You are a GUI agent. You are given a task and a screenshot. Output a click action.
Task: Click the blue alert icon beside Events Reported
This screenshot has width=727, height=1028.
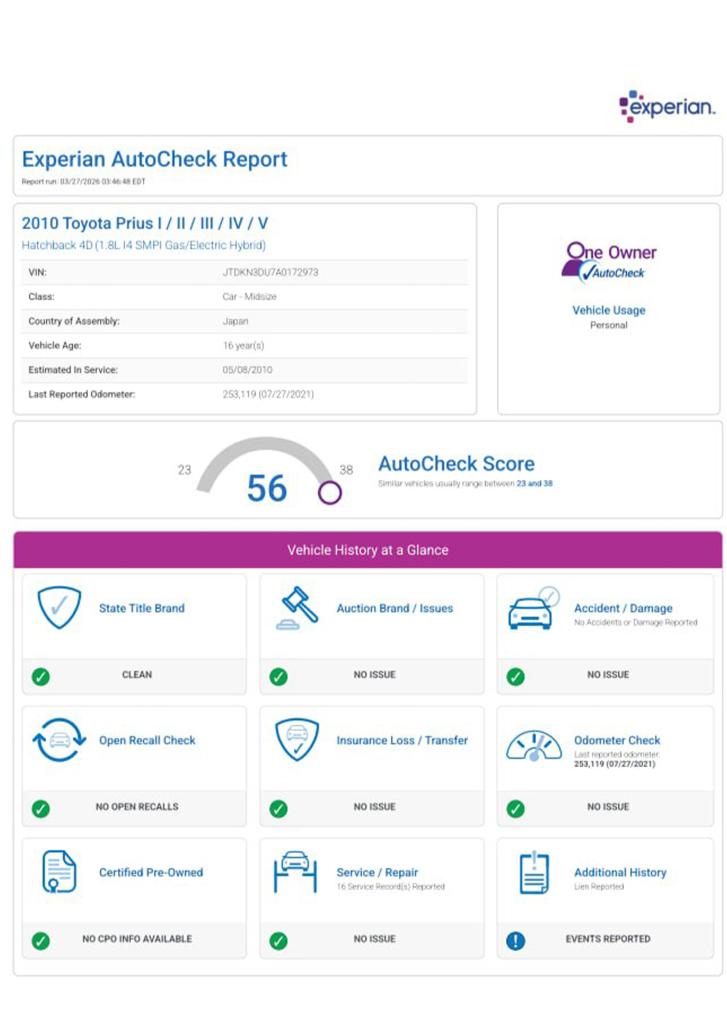click(x=515, y=940)
